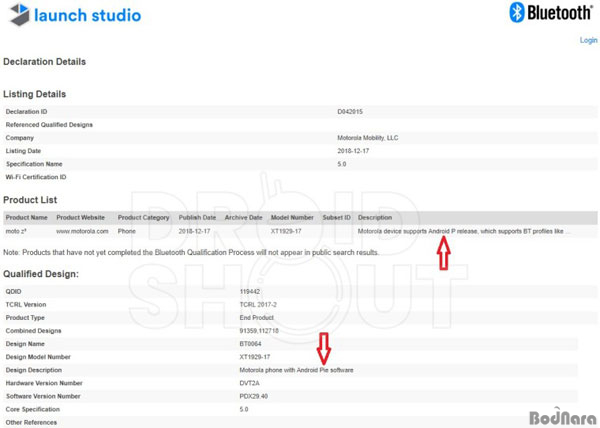Click the Declaration Details heading

click(x=44, y=62)
